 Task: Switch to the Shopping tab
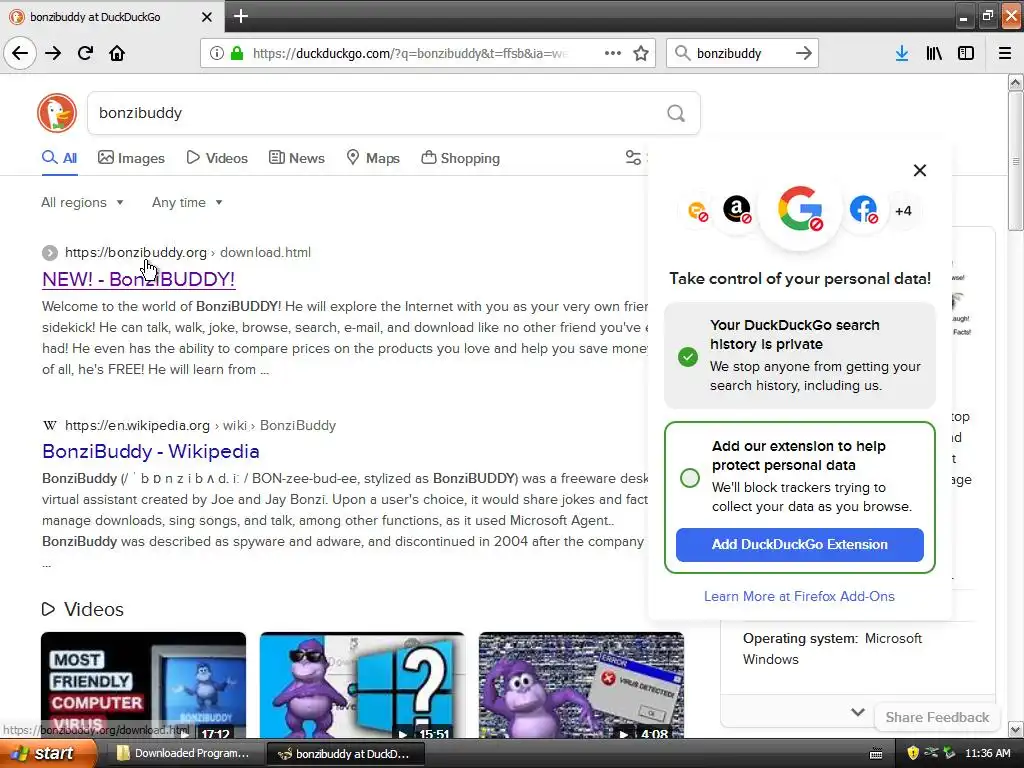click(x=460, y=158)
